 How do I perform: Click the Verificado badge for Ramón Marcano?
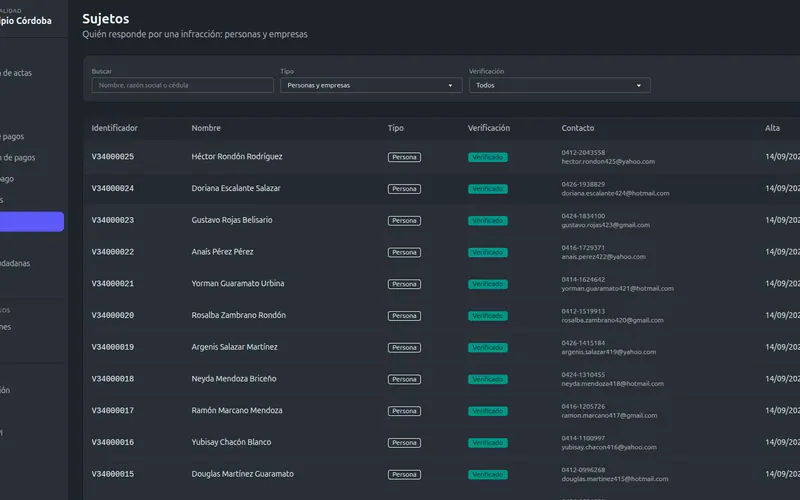[488, 411]
